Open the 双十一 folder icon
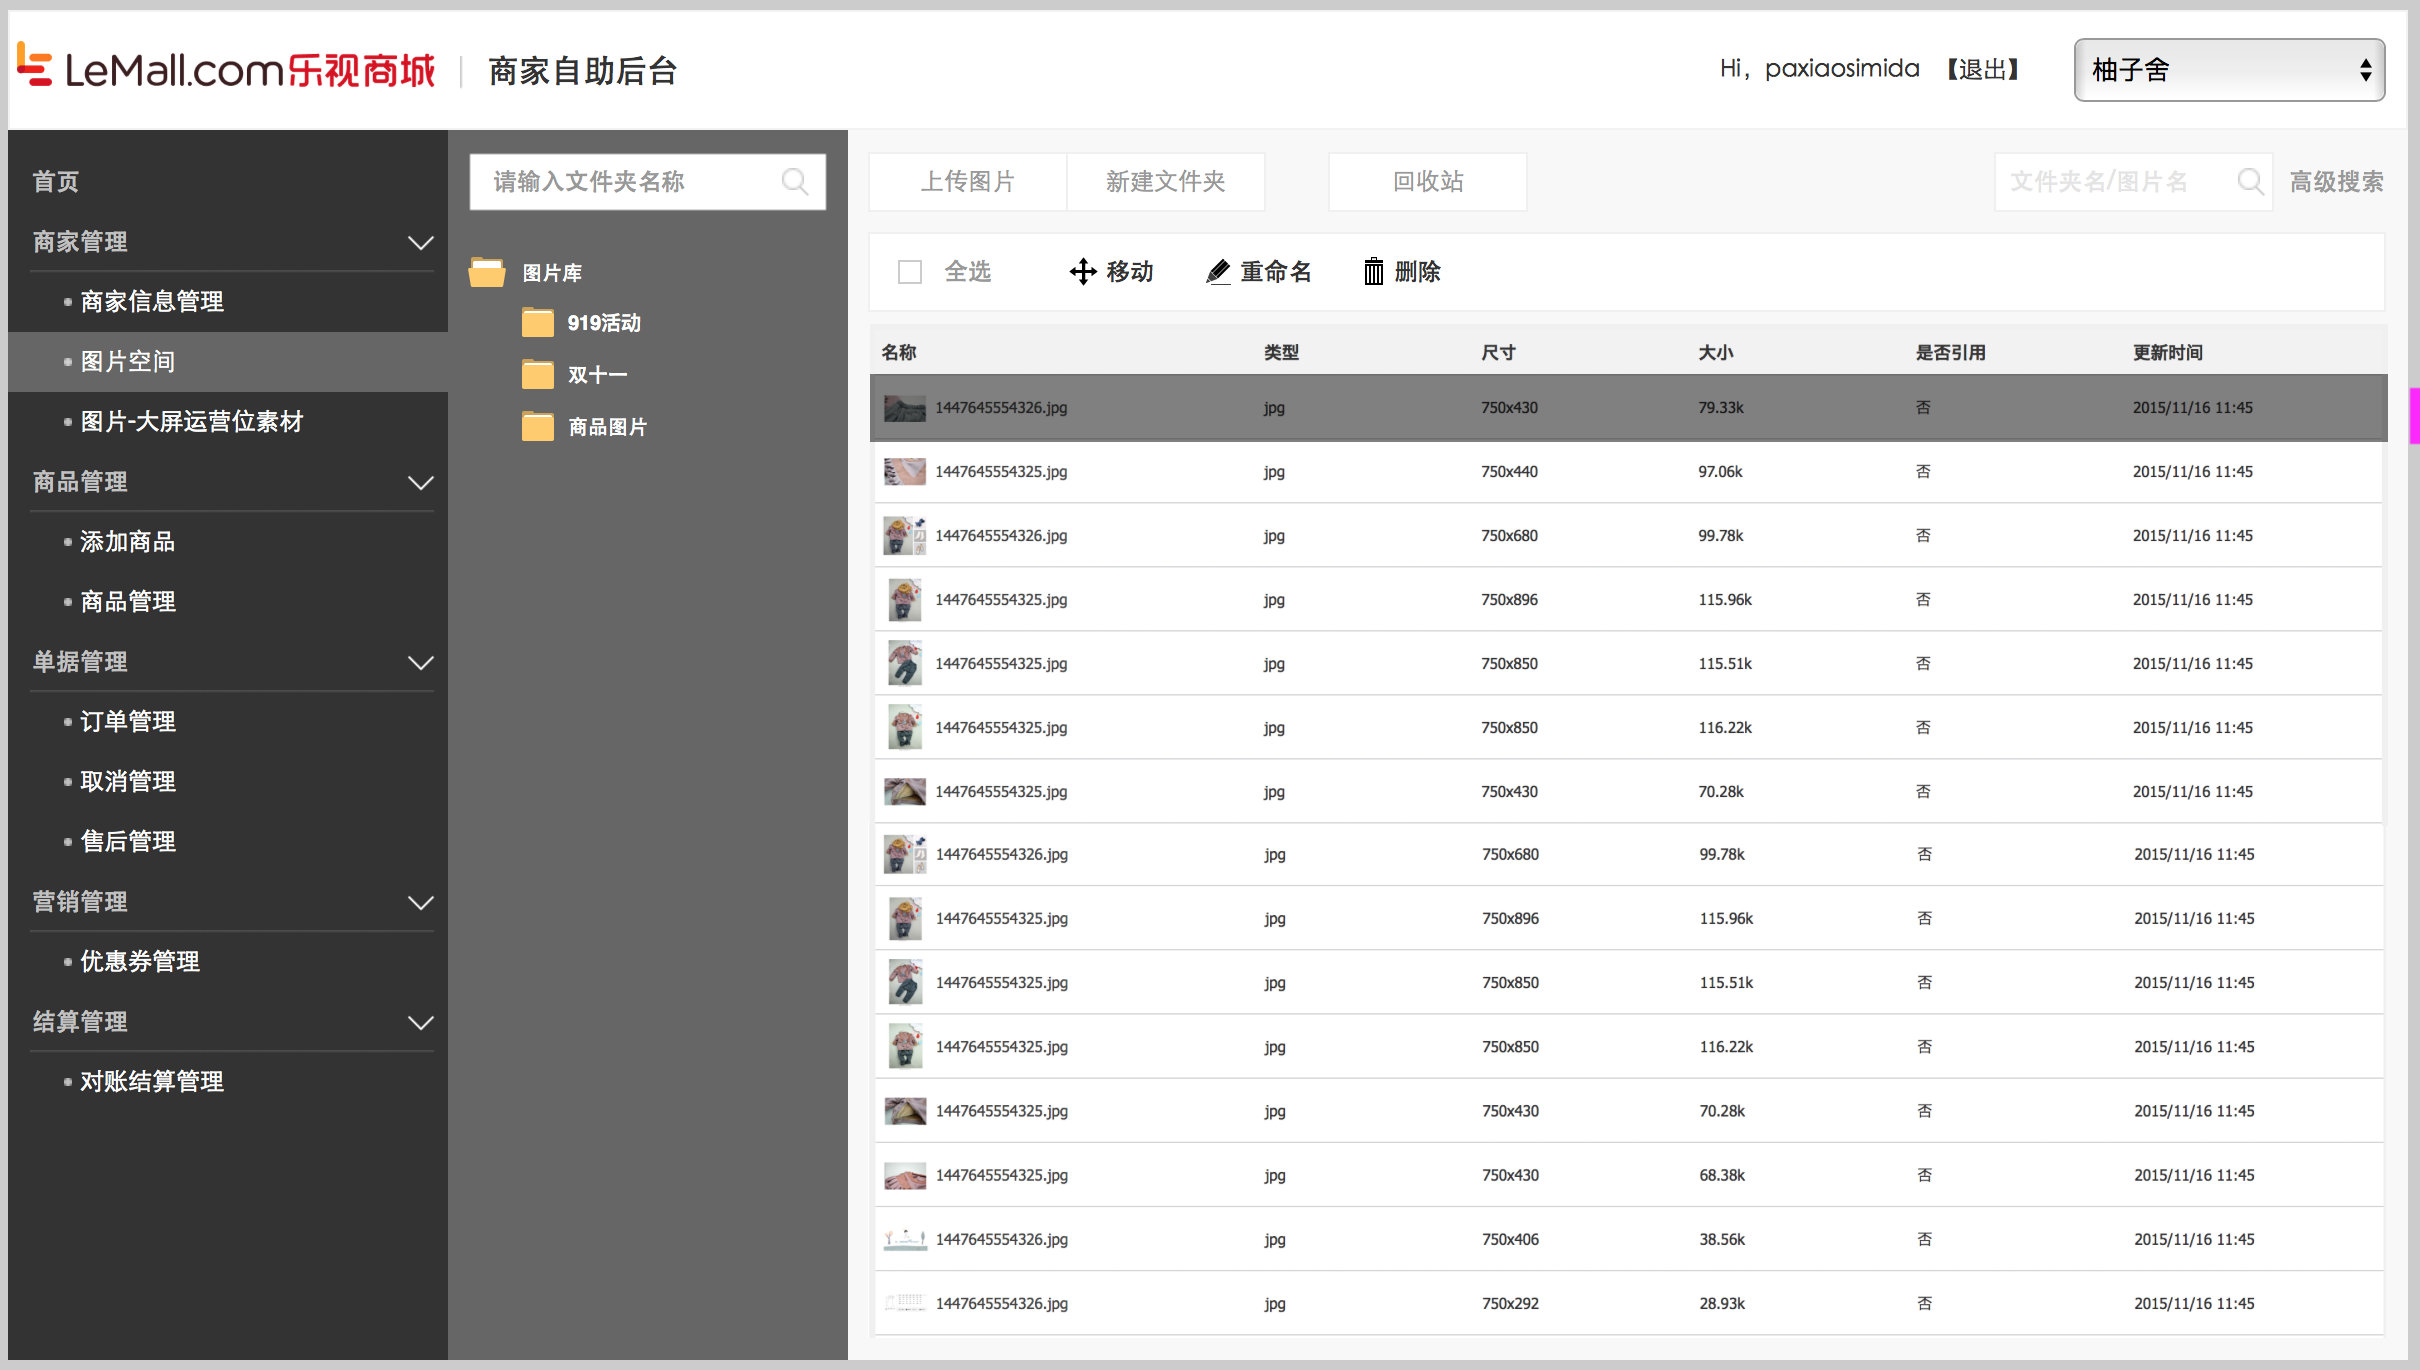Image resolution: width=2420 pixels, height=1370 pixels. [538, 375]
